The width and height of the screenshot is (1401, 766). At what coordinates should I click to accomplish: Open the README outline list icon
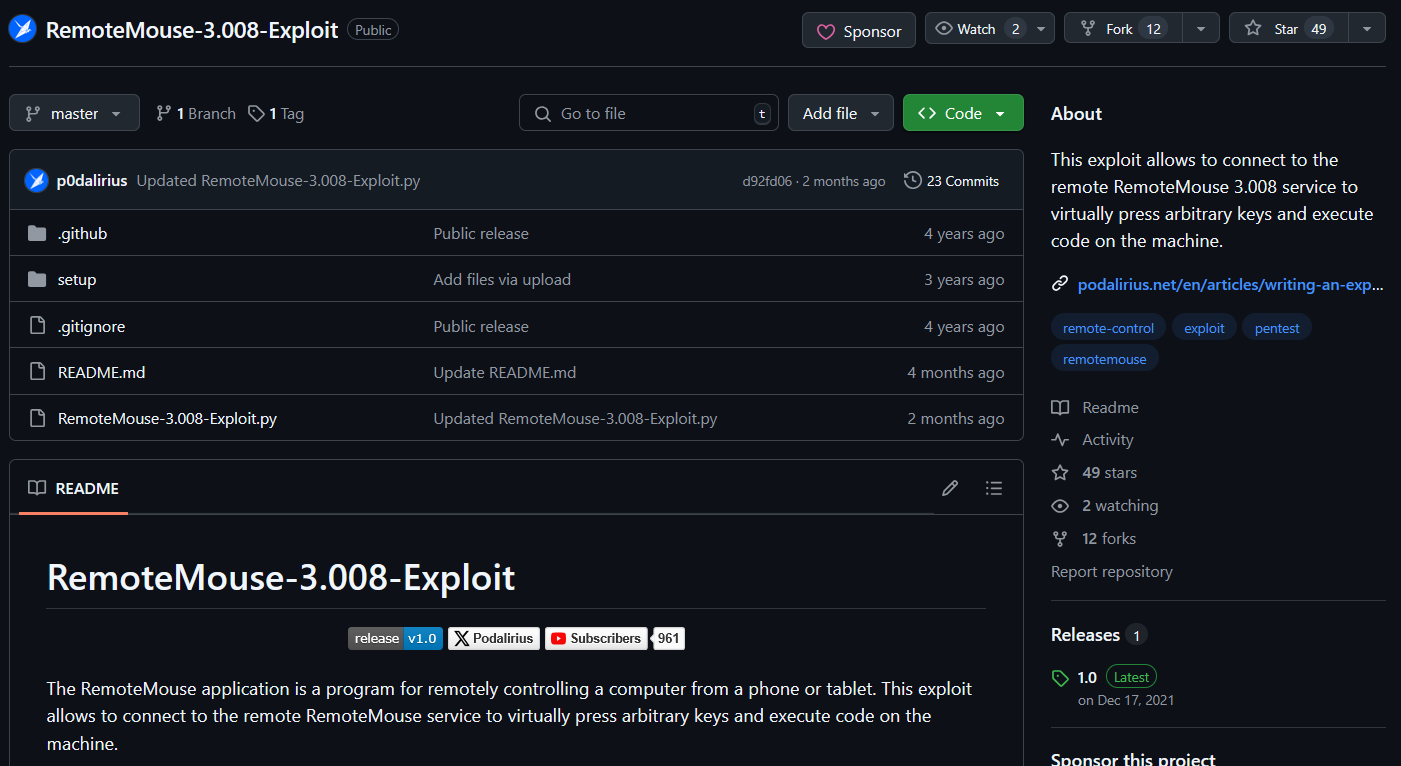(x=993, y=488)
